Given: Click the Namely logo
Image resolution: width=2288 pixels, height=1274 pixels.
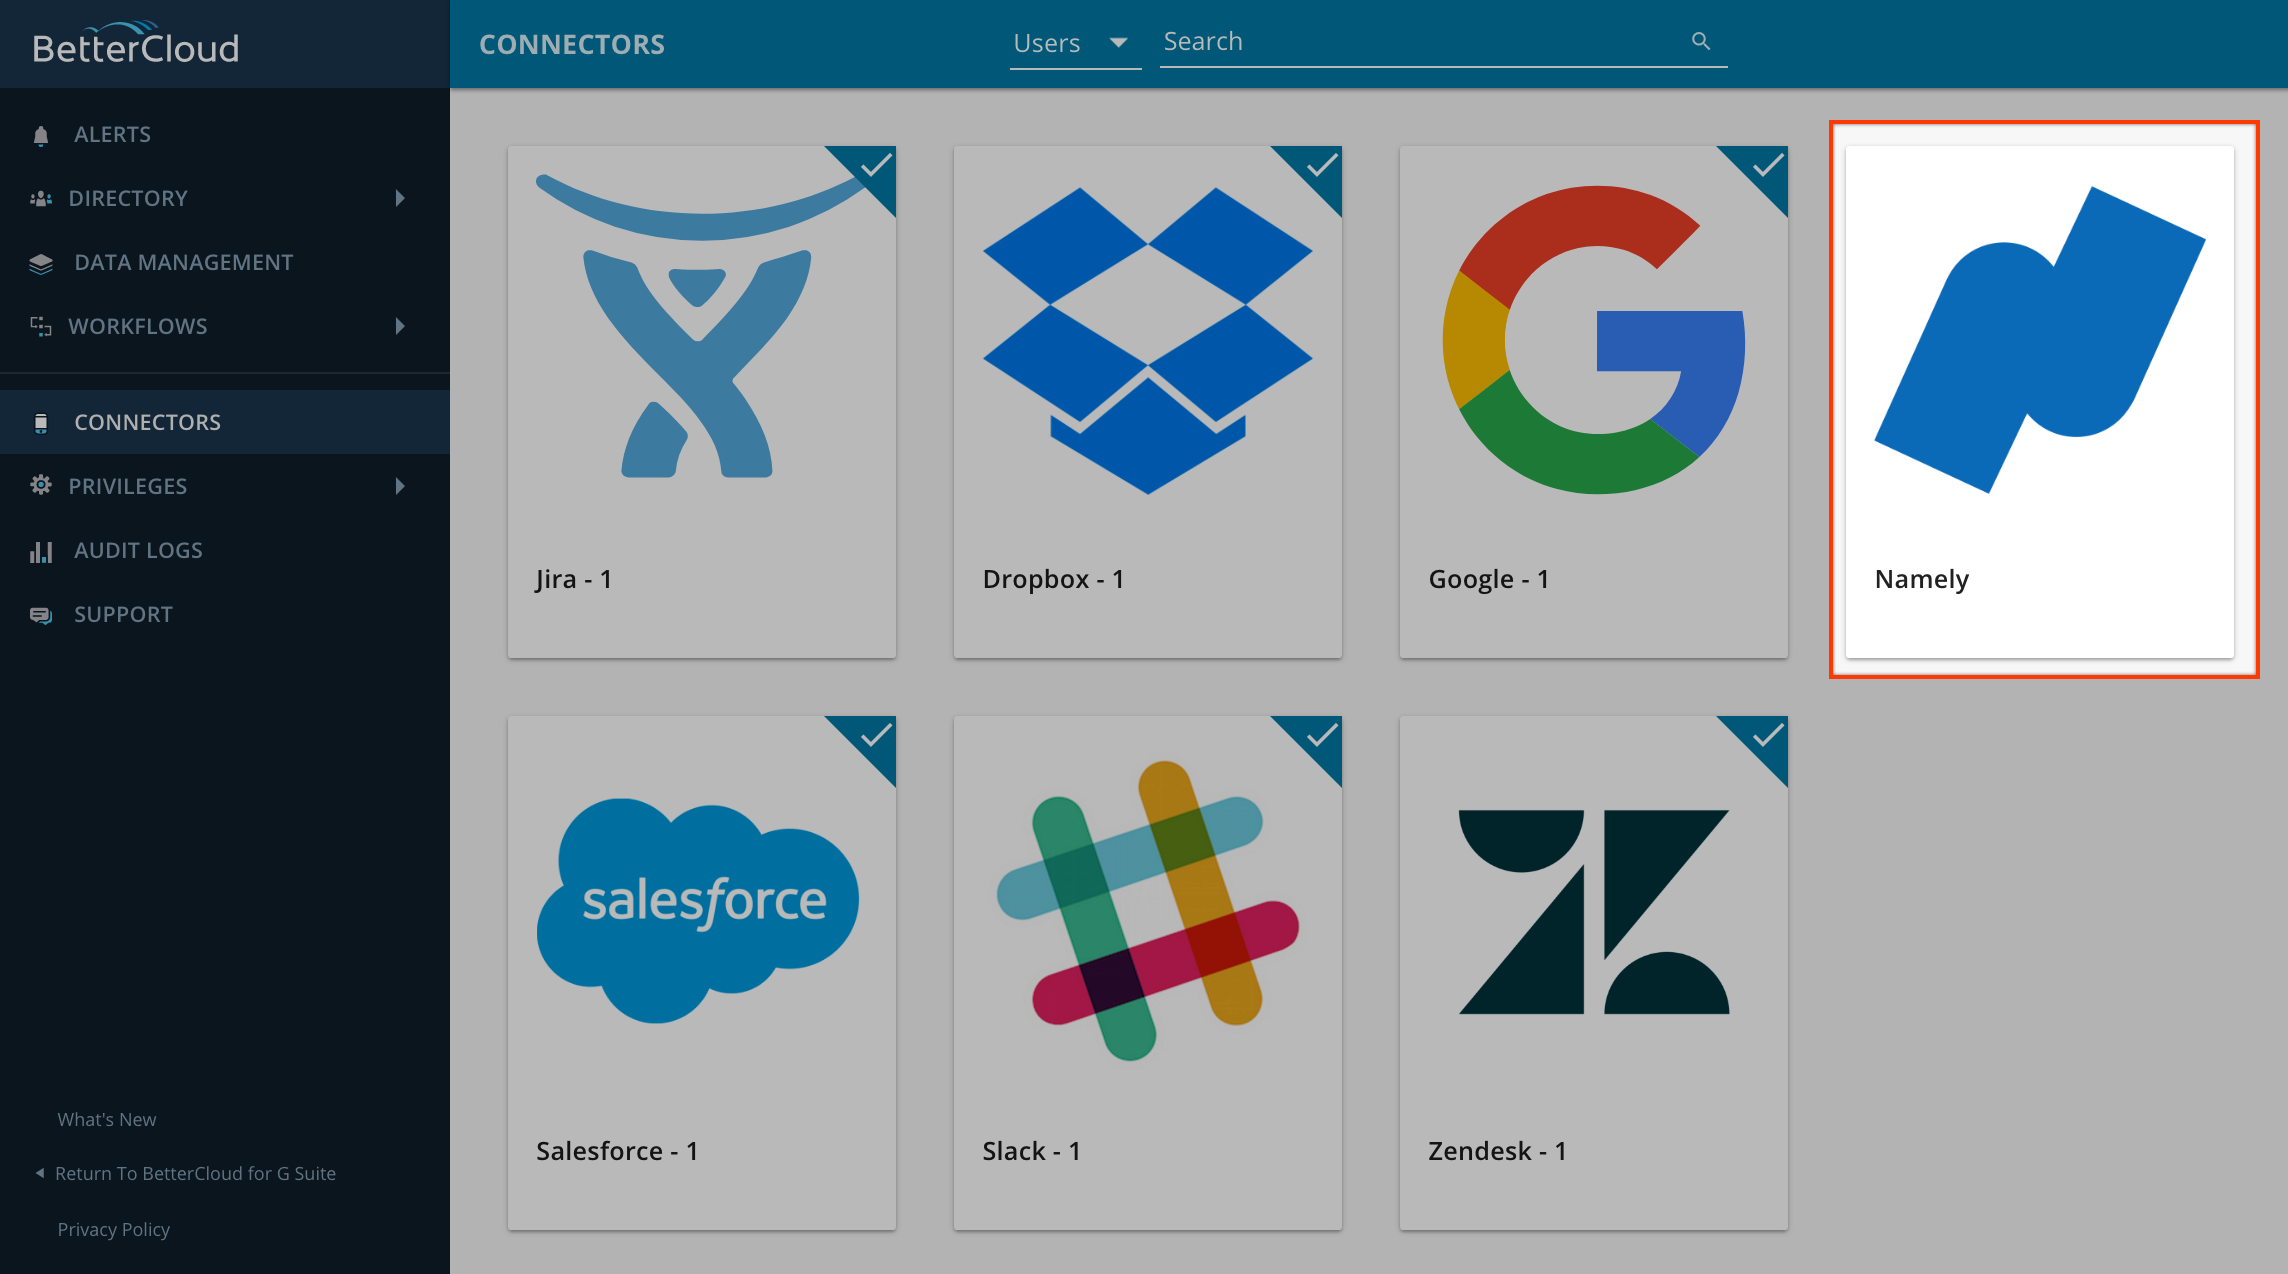Looking at the screenshot, I should 2040,340.
